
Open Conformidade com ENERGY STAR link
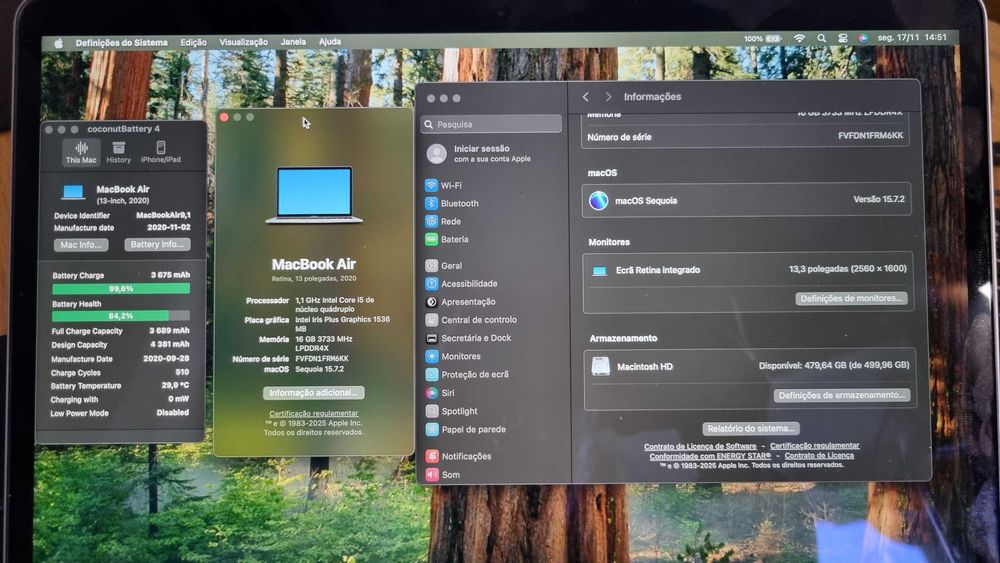710,456
